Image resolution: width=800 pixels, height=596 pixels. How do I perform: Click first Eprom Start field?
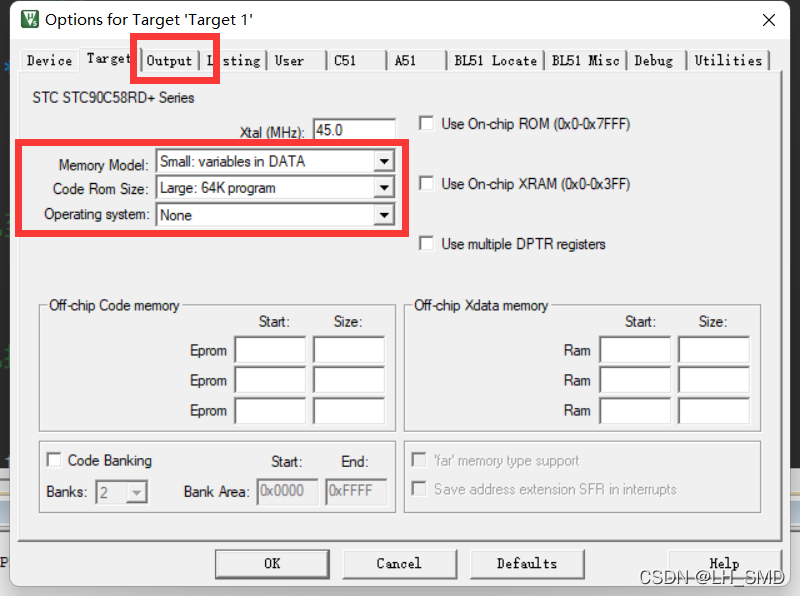pos(270,350)
